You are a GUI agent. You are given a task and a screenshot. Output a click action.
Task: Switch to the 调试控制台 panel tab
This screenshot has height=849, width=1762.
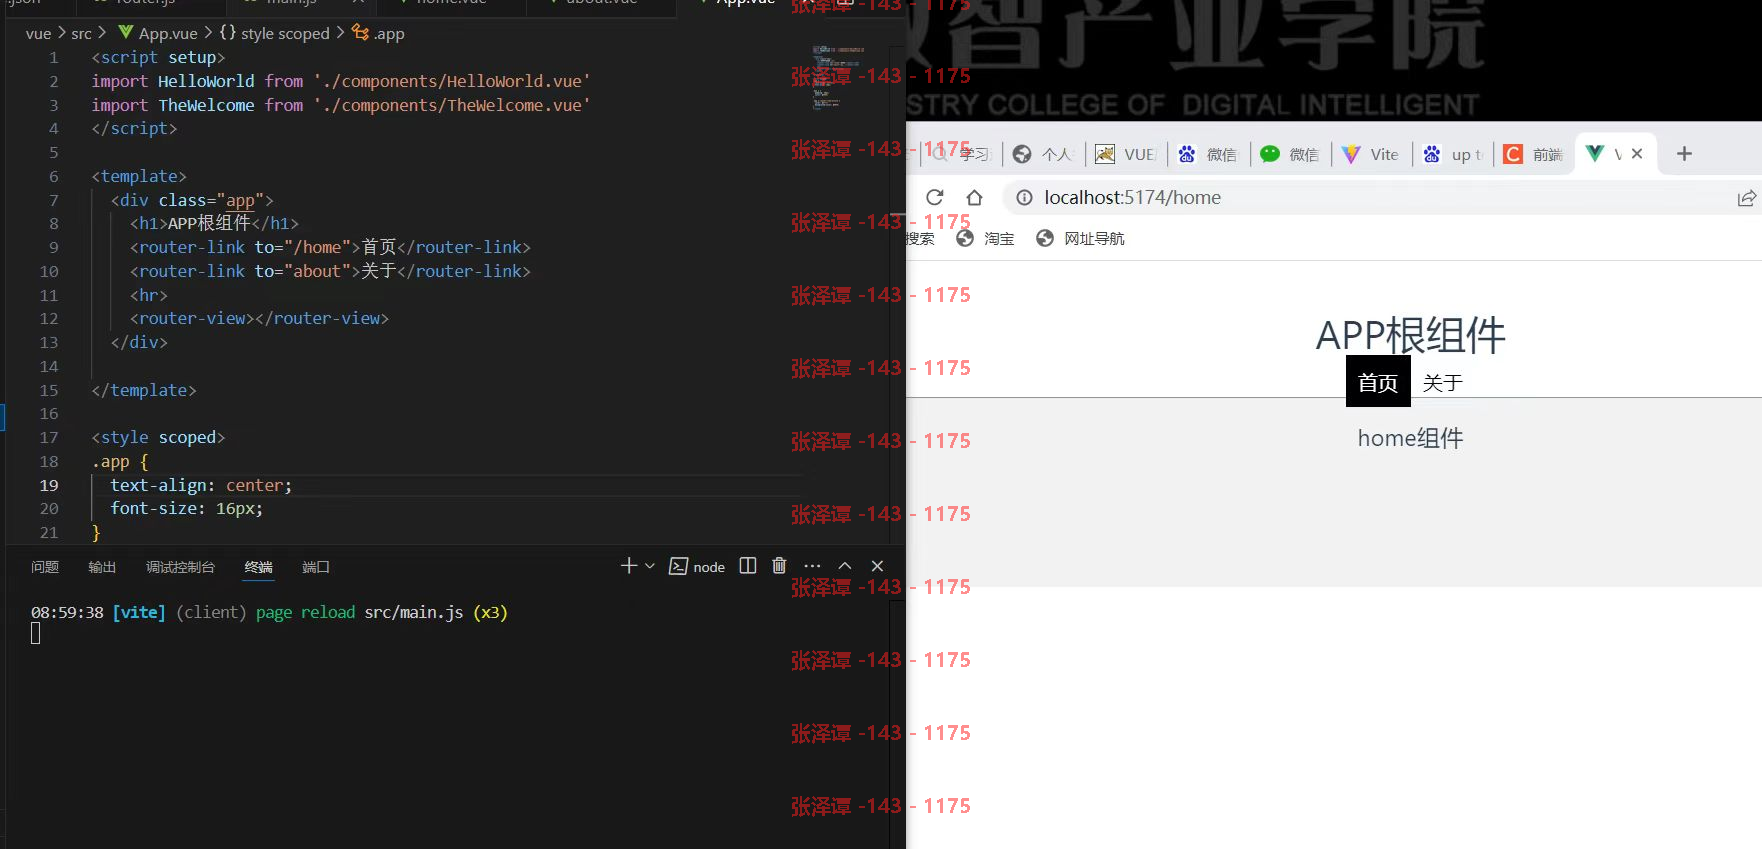[x=180, y=567]
